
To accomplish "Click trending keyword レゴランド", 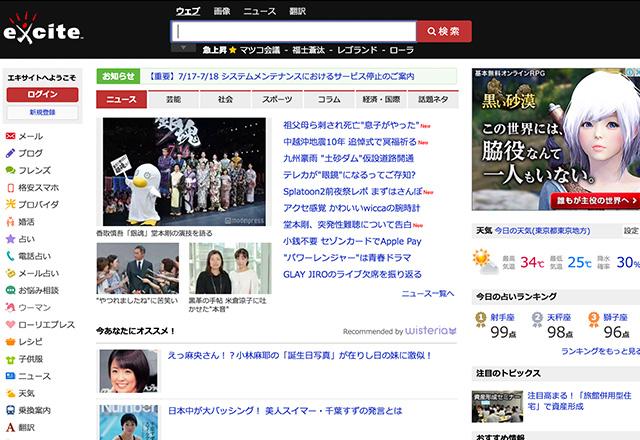I will [357, 50].
